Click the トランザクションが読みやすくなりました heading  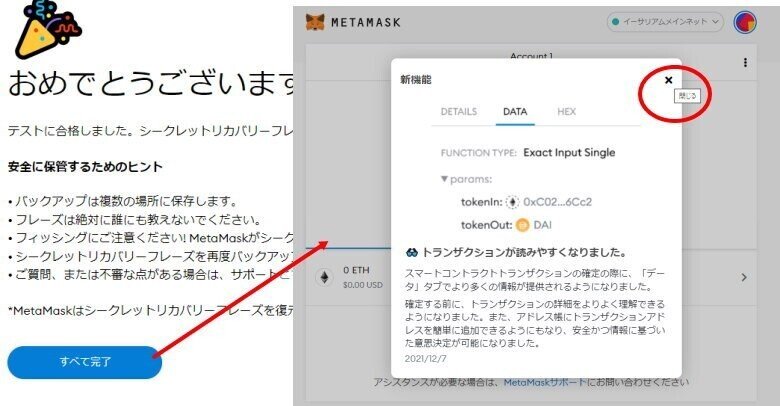pos(524,253)
